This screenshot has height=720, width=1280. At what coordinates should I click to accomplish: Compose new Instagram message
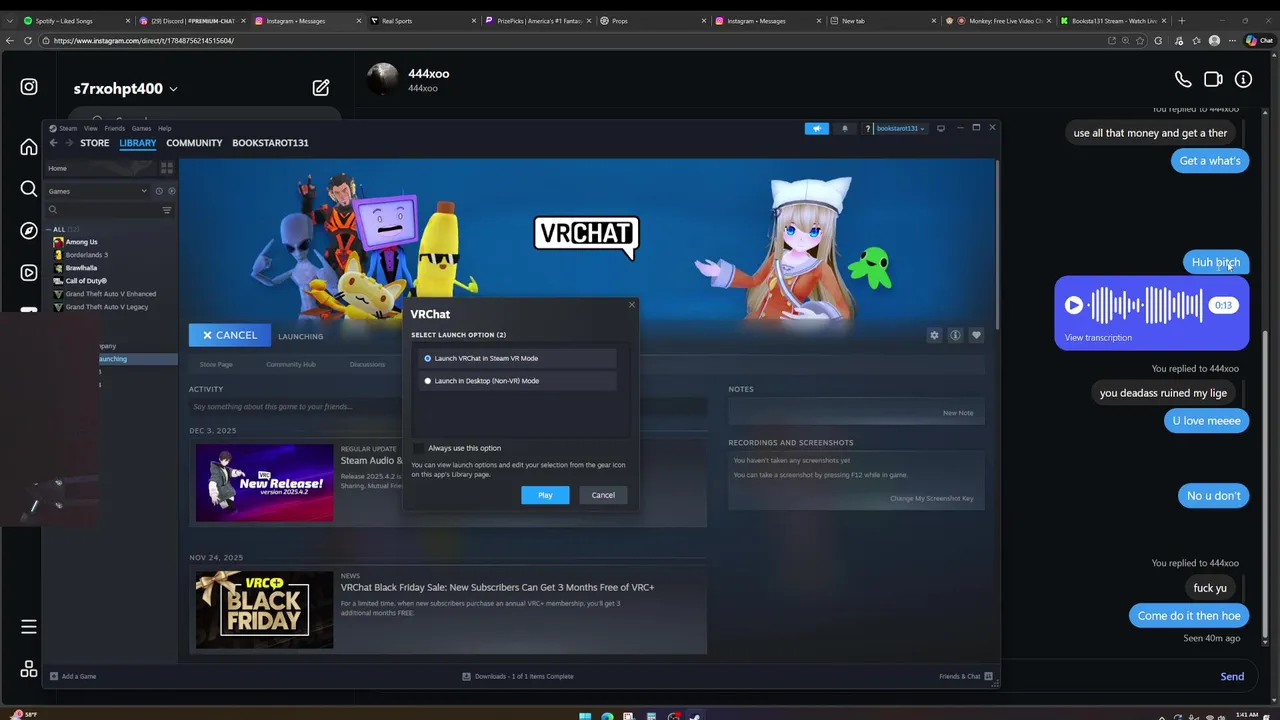pos(321,88)
